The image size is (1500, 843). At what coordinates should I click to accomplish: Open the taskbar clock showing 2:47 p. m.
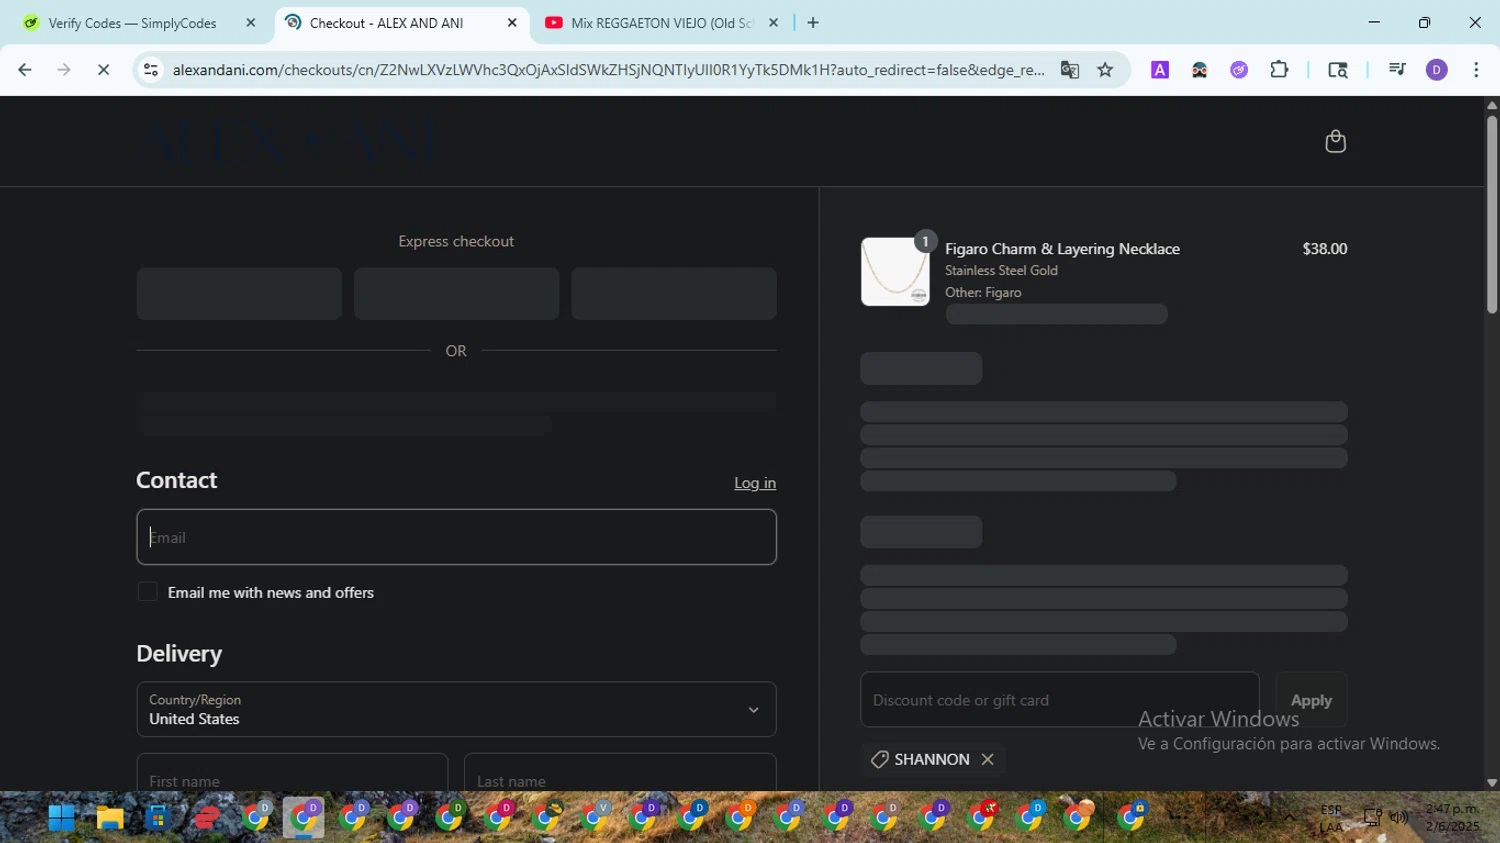click(1452, 817)
